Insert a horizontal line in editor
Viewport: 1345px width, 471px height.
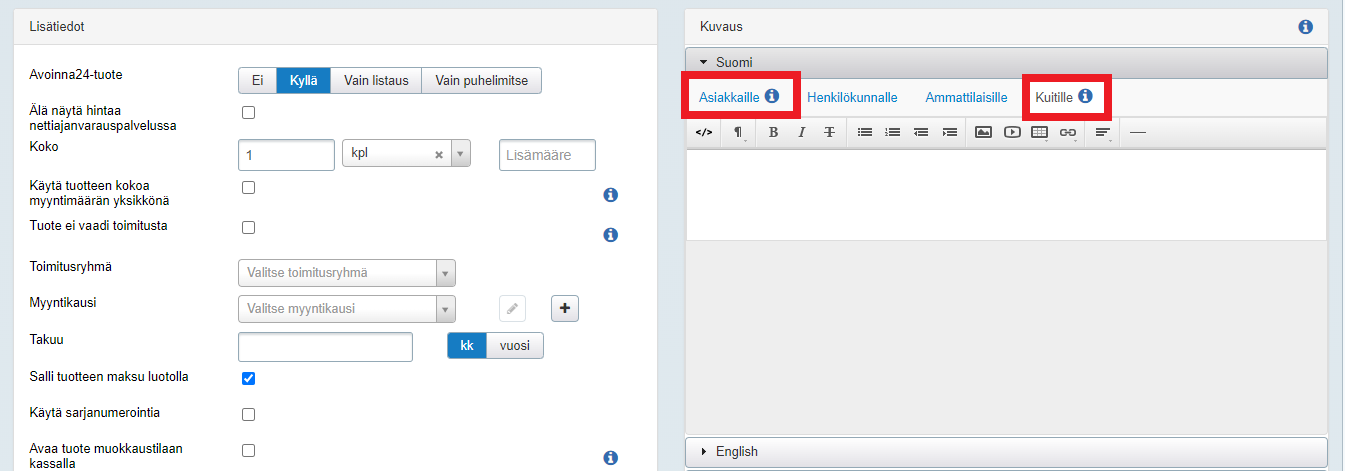click(1137, 132)
